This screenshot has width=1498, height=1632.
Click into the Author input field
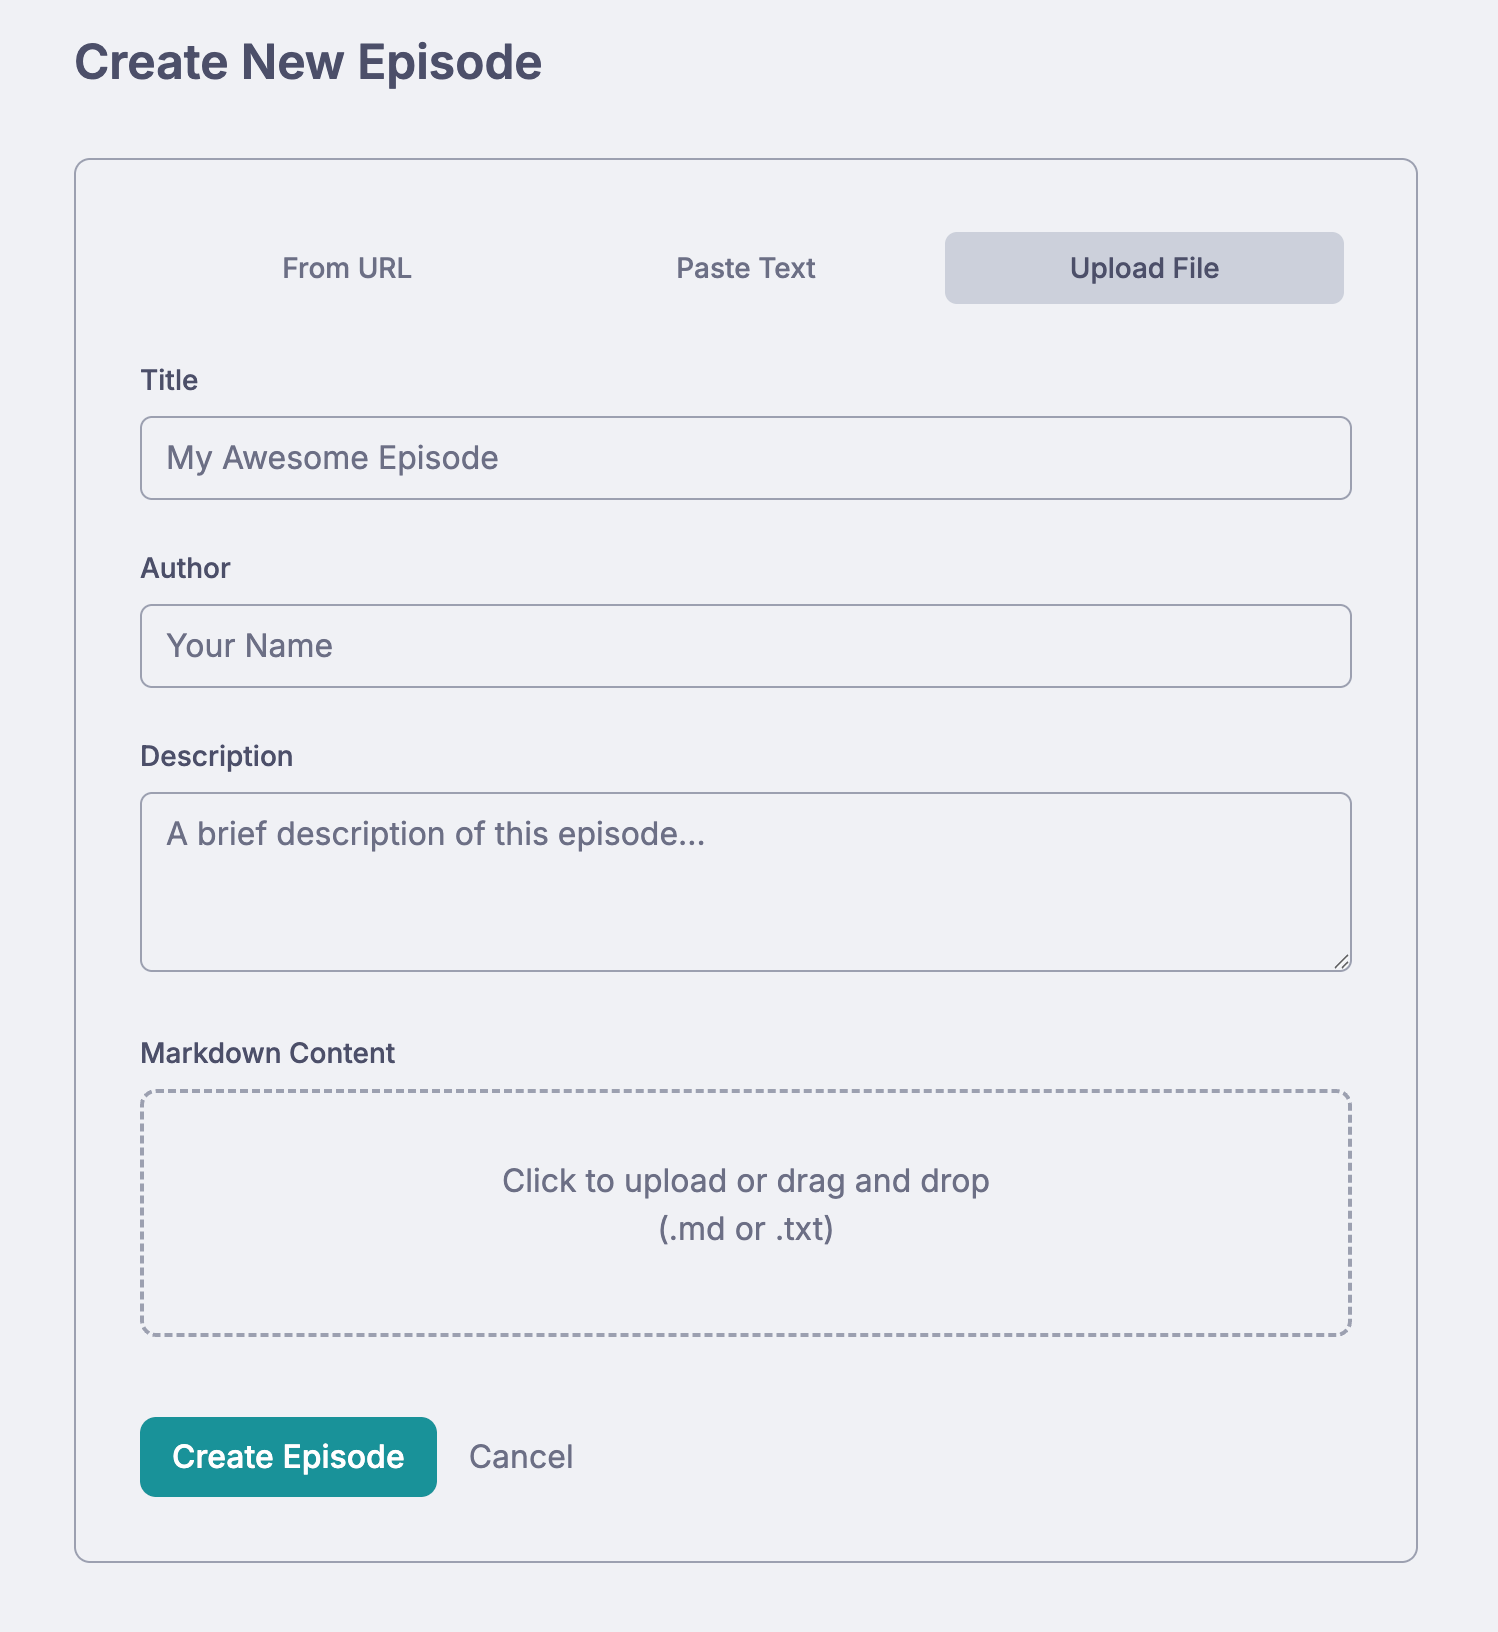pos(745,646)
